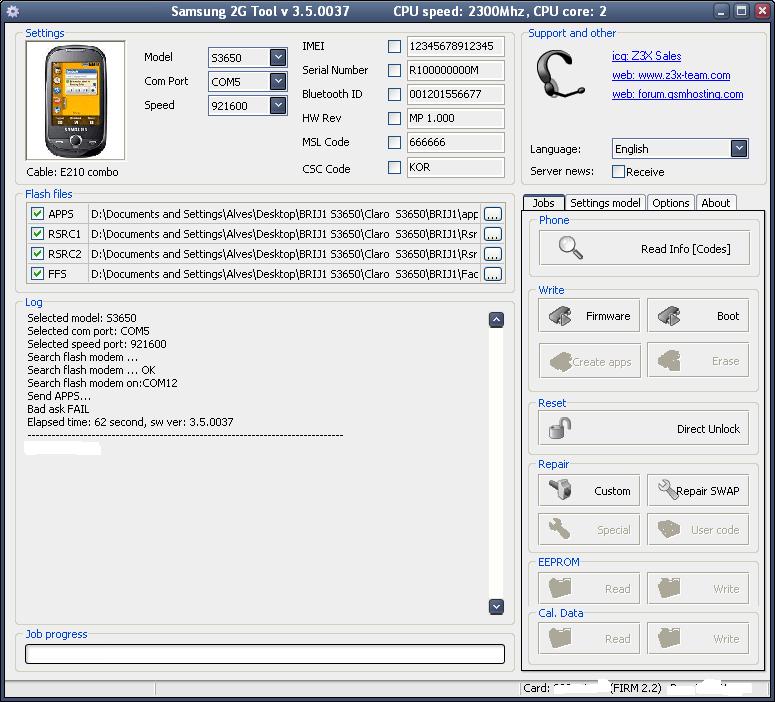
Task: Click the APPS file path field
Action: (x=285, y=214)
